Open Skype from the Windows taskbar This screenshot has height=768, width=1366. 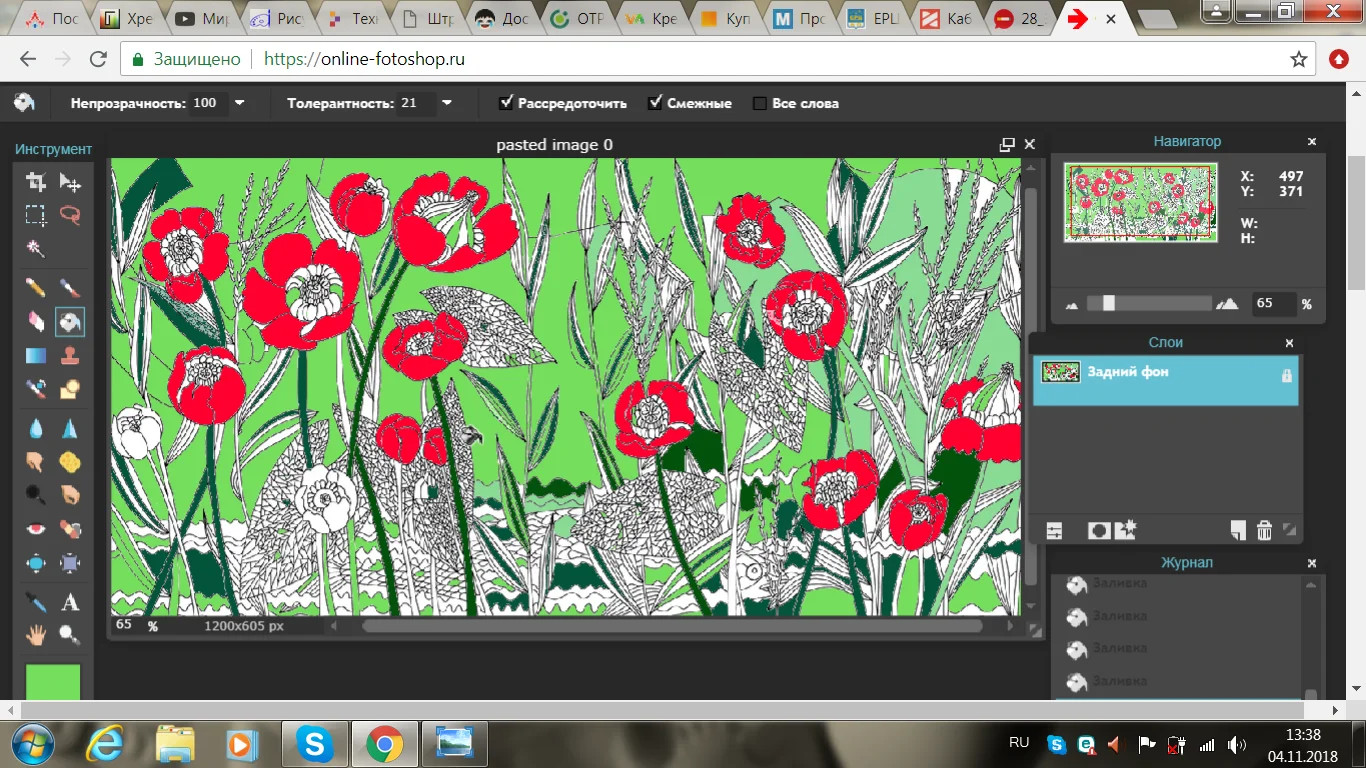[x=315, y=744]
